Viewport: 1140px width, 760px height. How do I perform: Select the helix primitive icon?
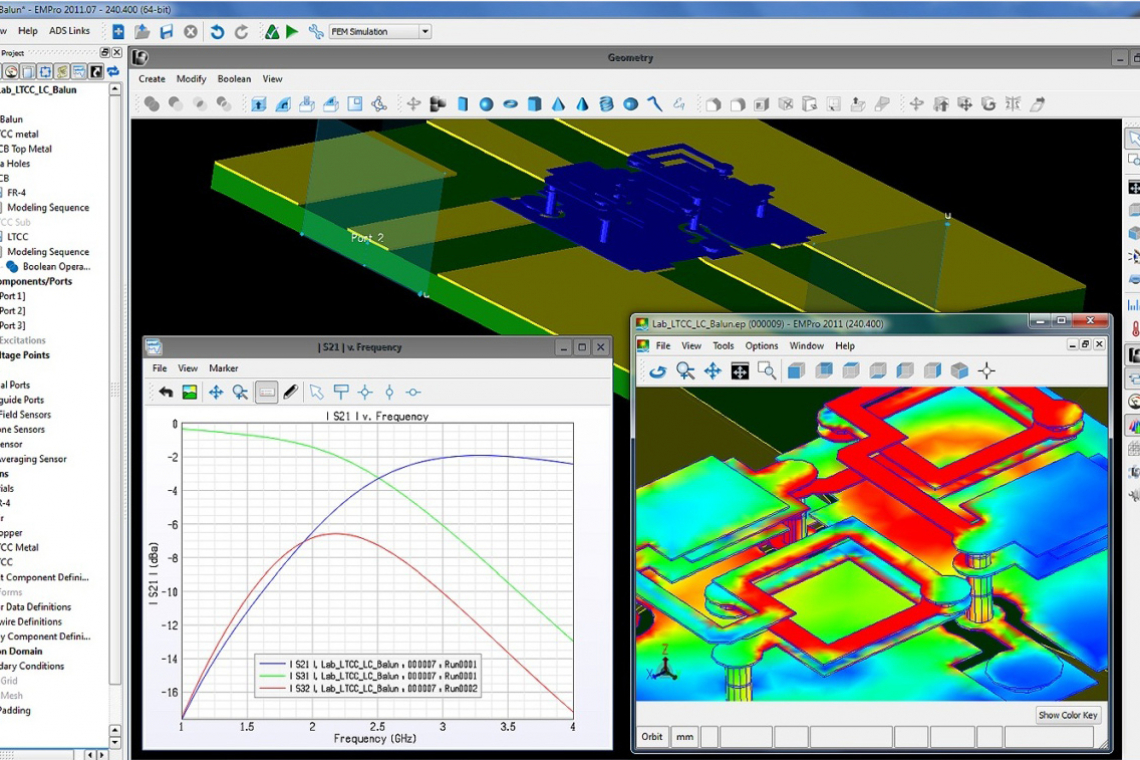click(606, 104)
